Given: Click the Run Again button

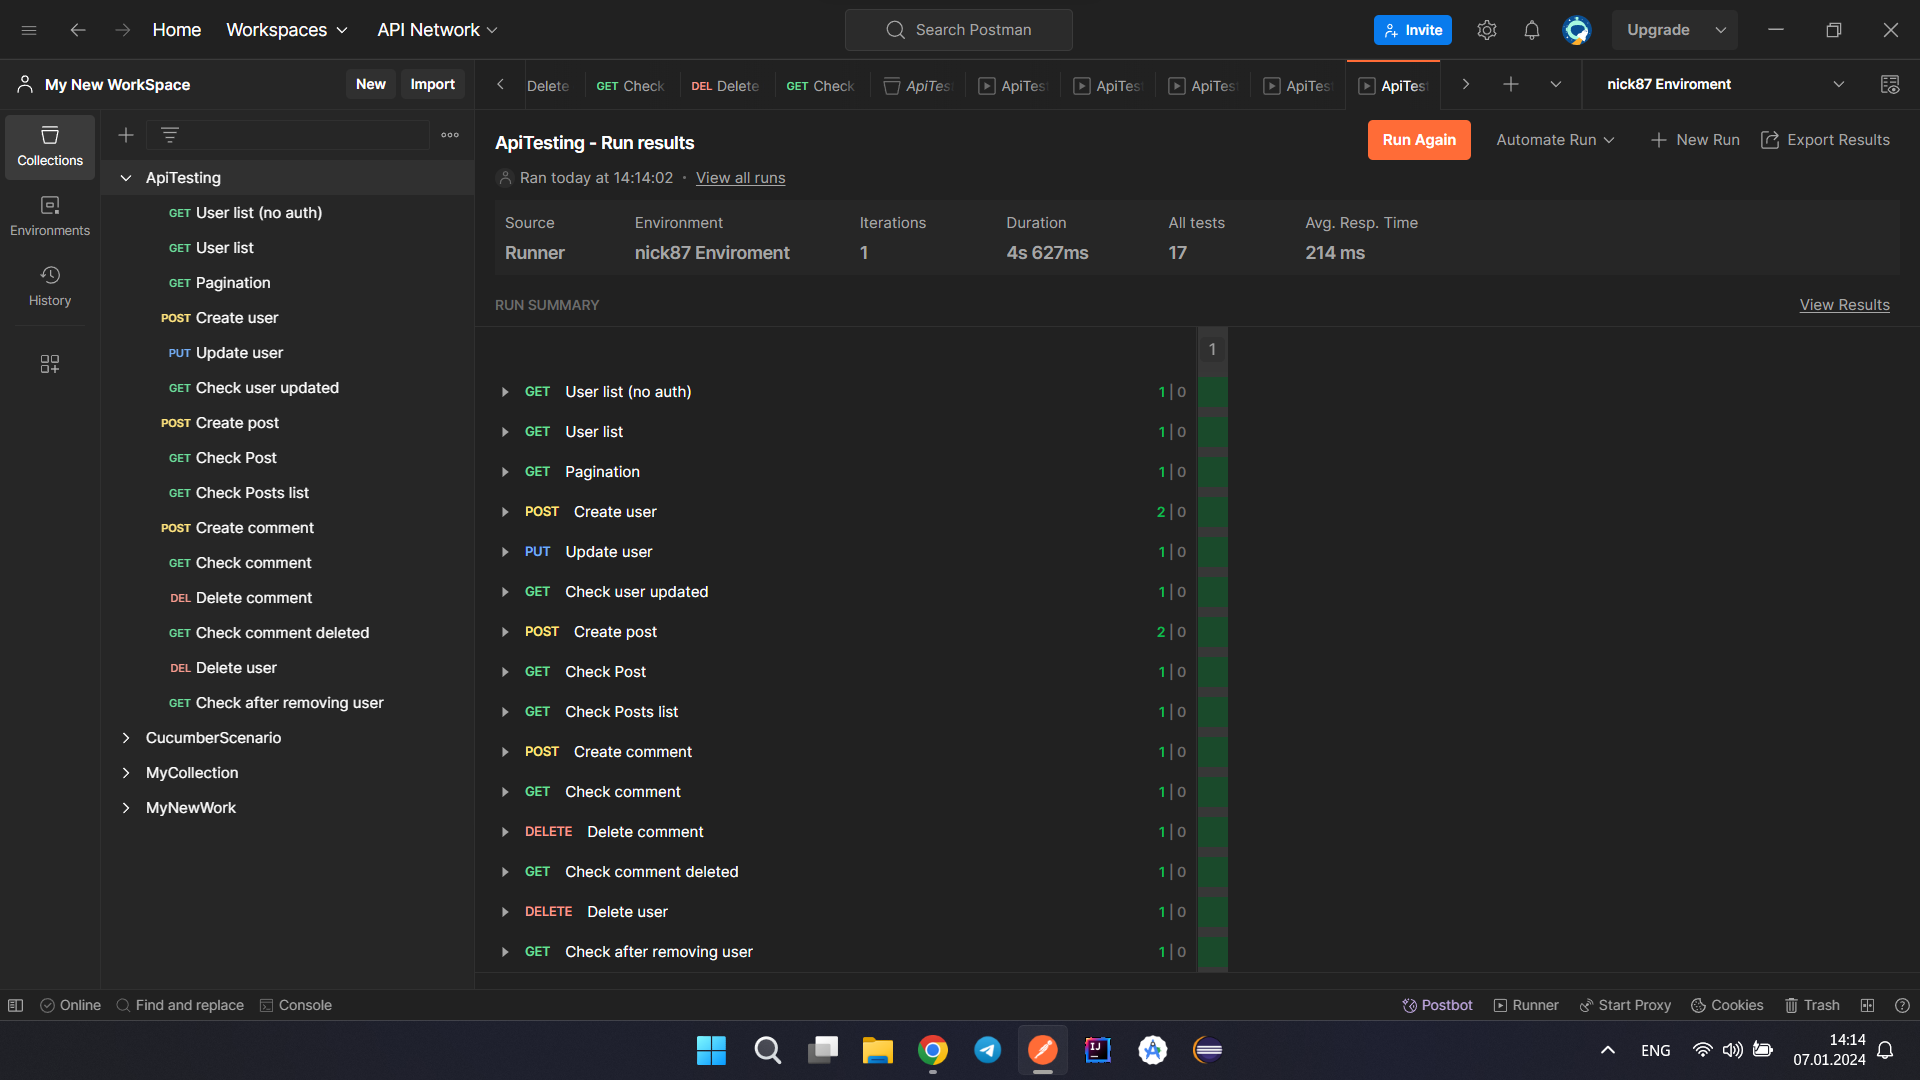Looking at the screenshot, I should click(x=1419, y=140).
